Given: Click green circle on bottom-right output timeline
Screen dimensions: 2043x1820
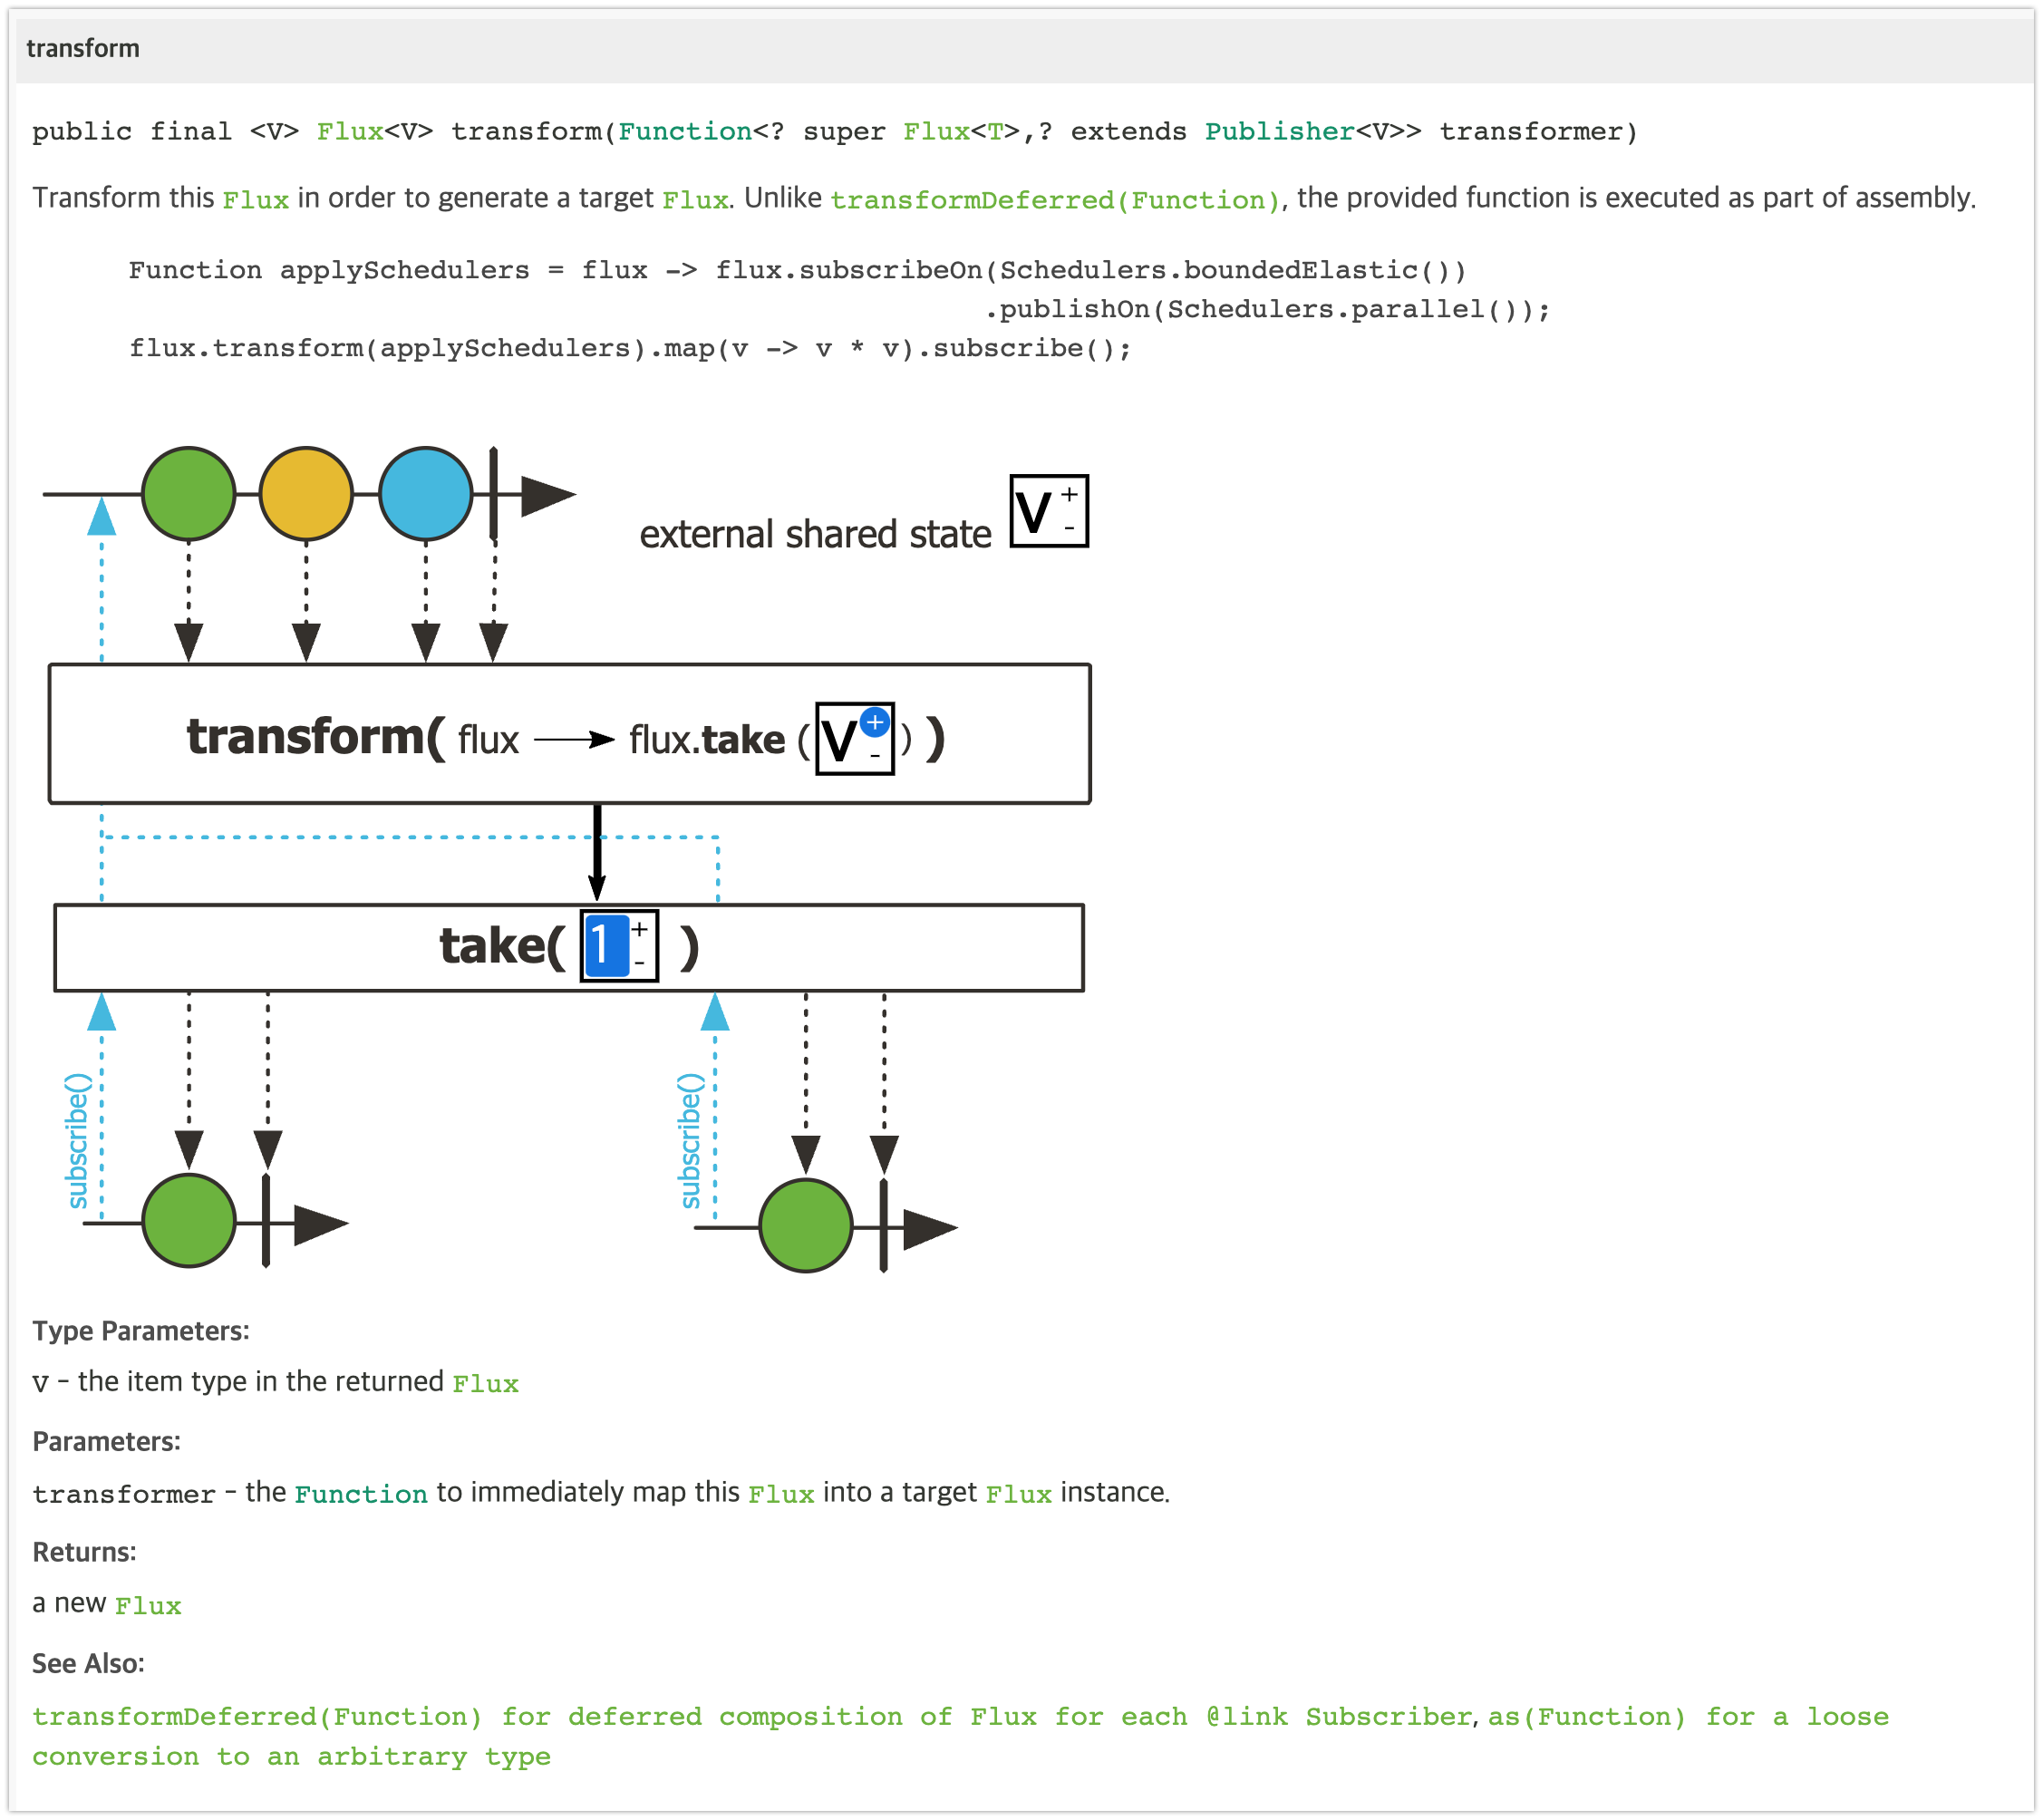Looking at the screenshot, I should (805, 1225).
